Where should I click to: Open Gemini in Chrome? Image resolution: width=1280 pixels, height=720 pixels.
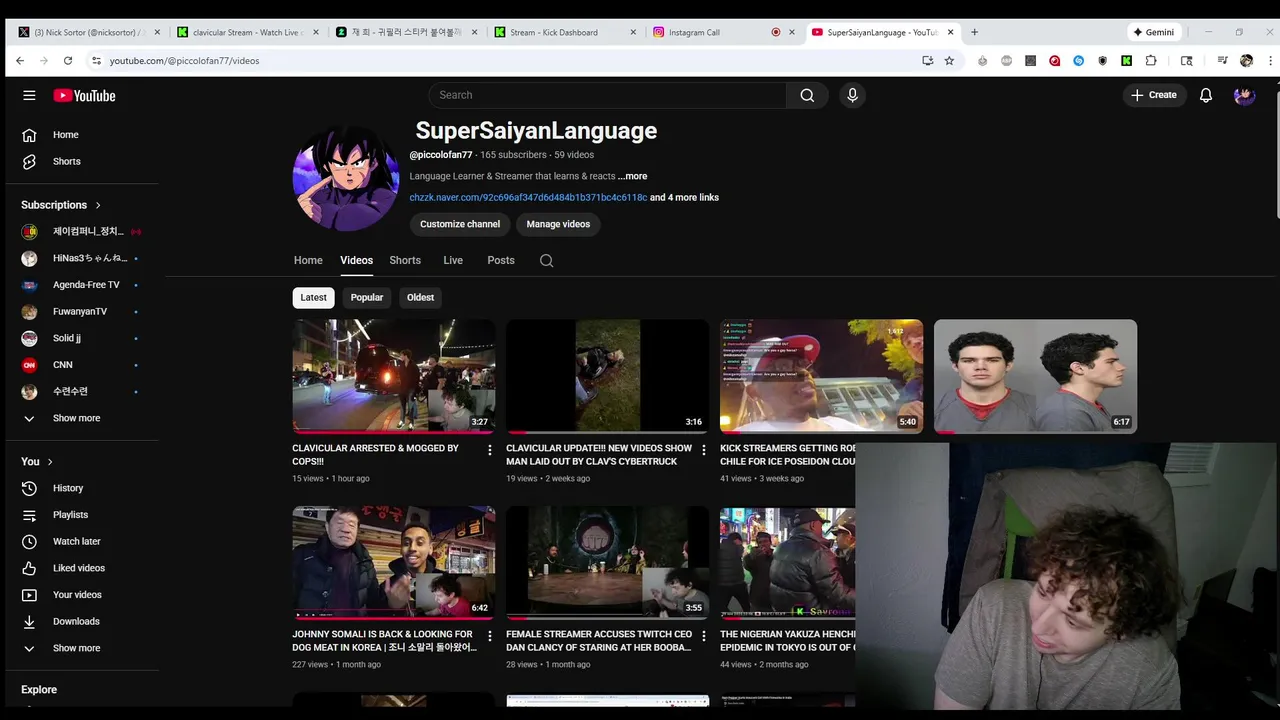tap(1154, 32)
